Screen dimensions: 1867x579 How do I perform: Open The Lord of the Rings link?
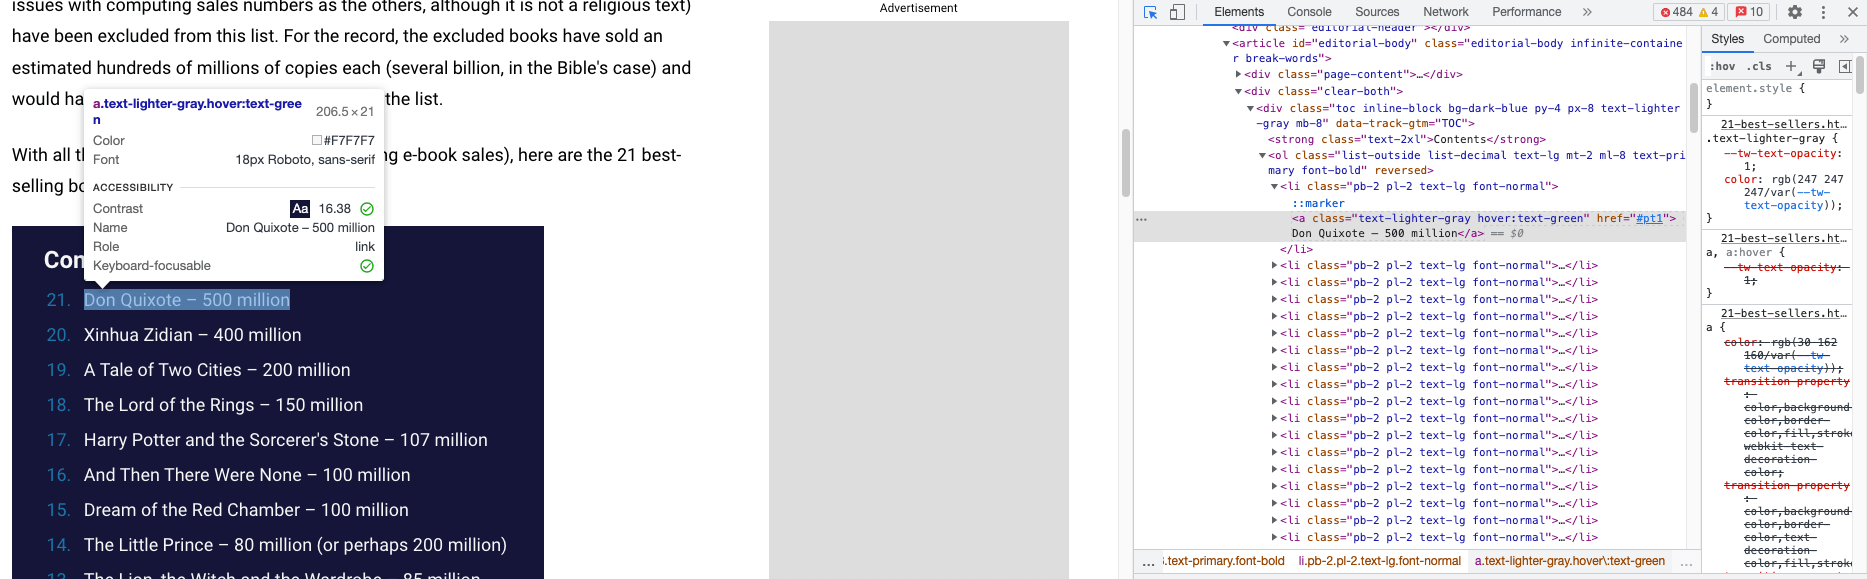pos(223,405)
